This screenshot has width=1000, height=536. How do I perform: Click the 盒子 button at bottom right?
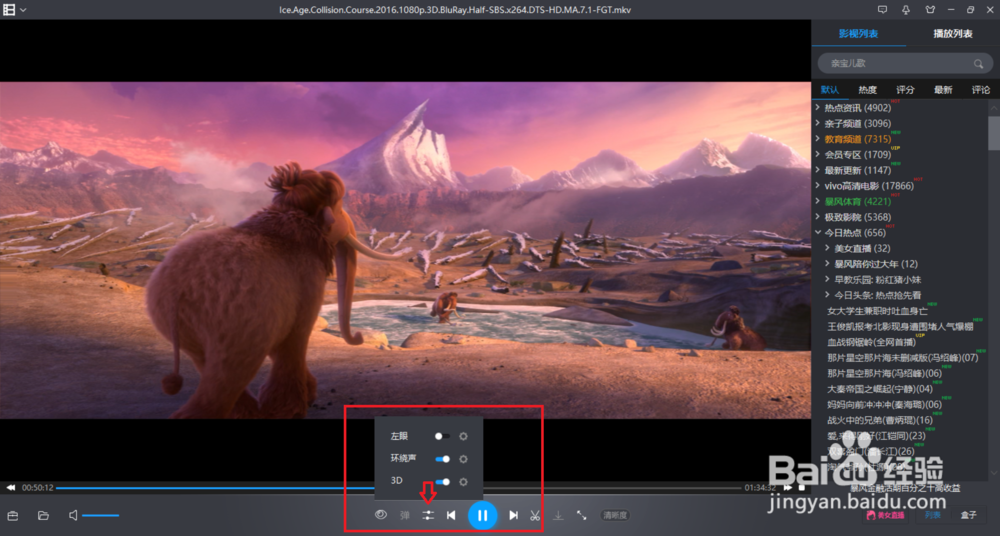point(969,515)
